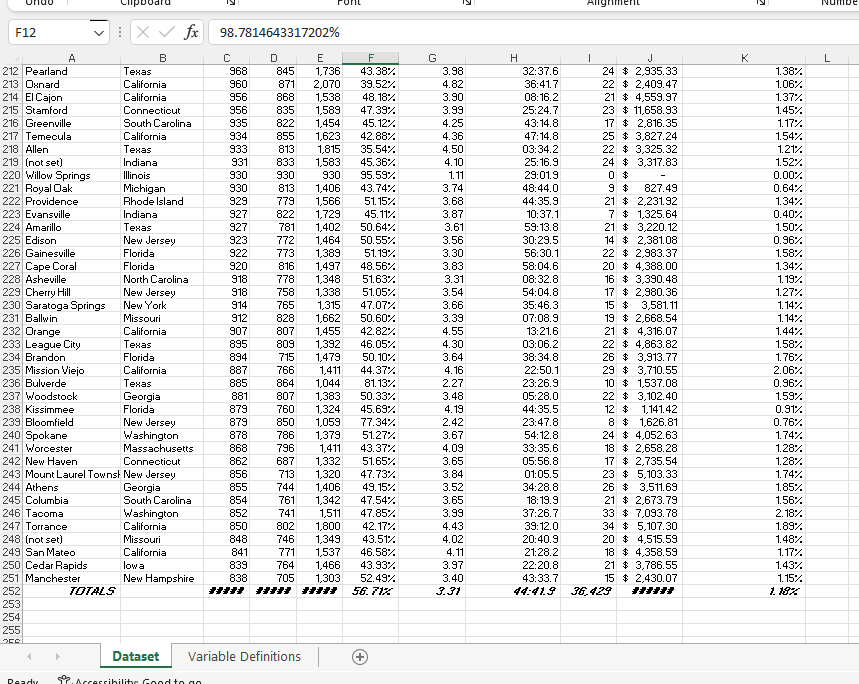This screenshot has height=684, width=859.
Task: Select the Oxnard cell
Action: [x=72, y=84]
